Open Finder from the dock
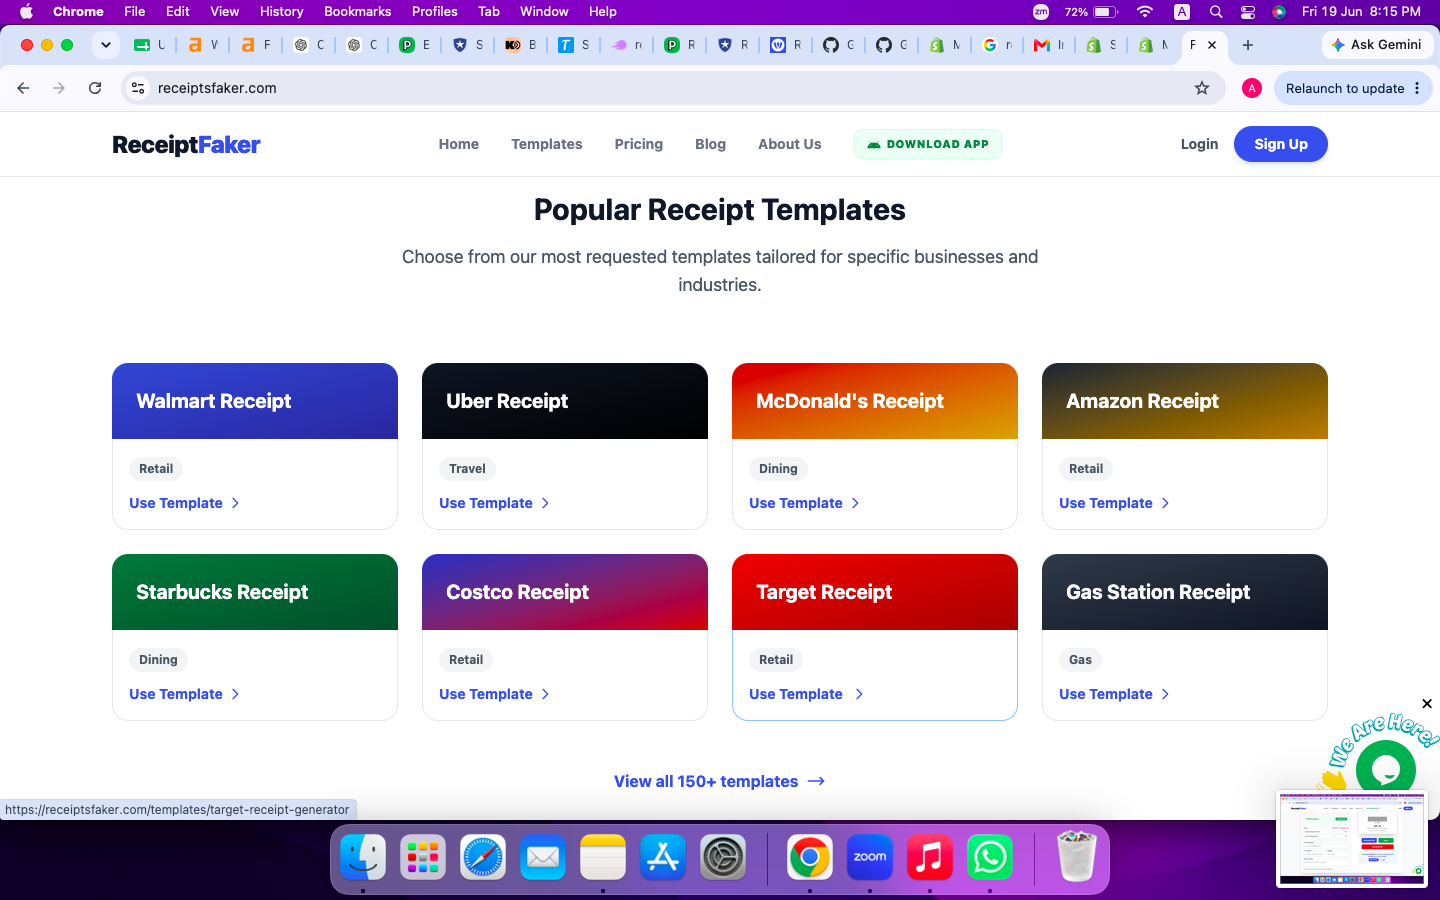This screenshot has height=900, width=1440. pyautogui.click(x=363, y=857)
